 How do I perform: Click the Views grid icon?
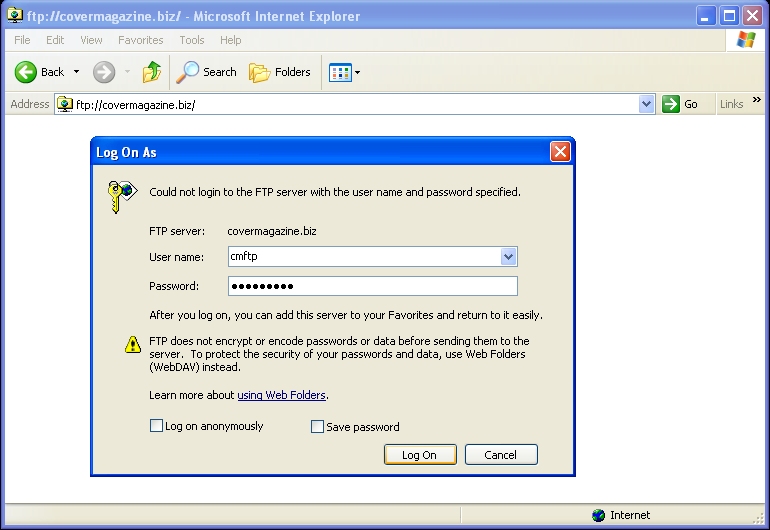click(x=340, y=73)
